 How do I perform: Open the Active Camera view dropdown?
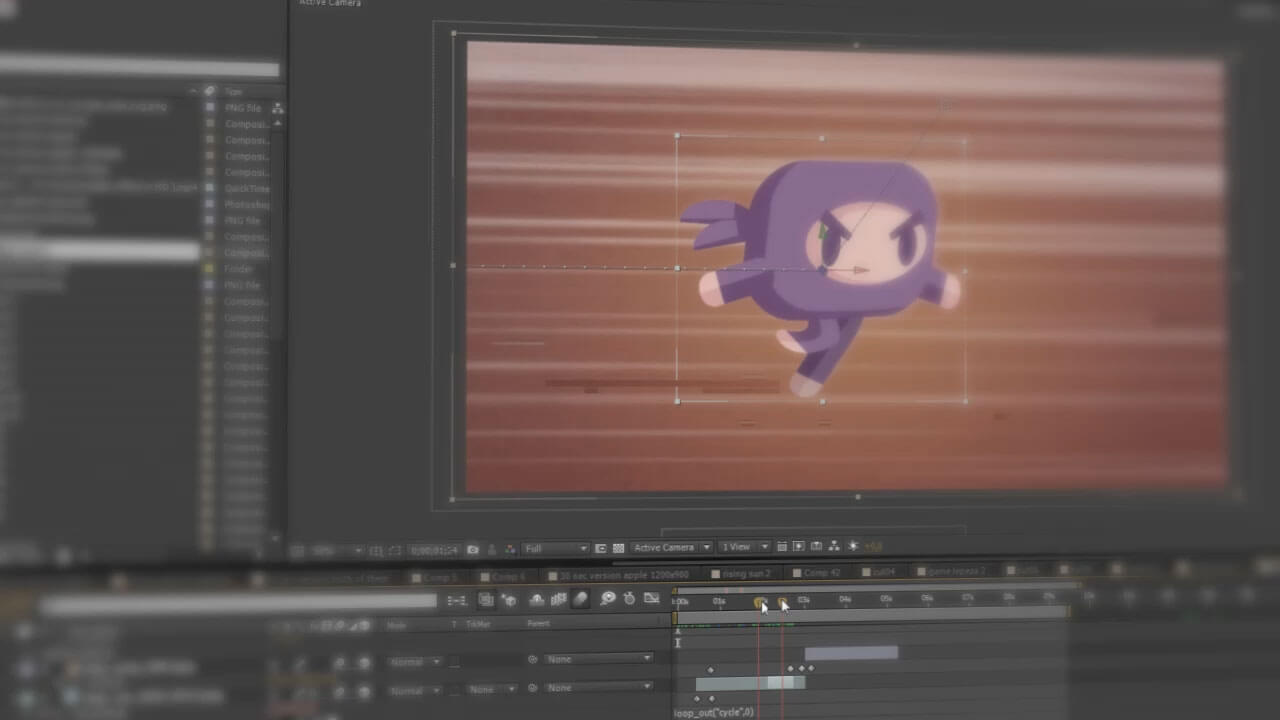[x=671, y=548]
